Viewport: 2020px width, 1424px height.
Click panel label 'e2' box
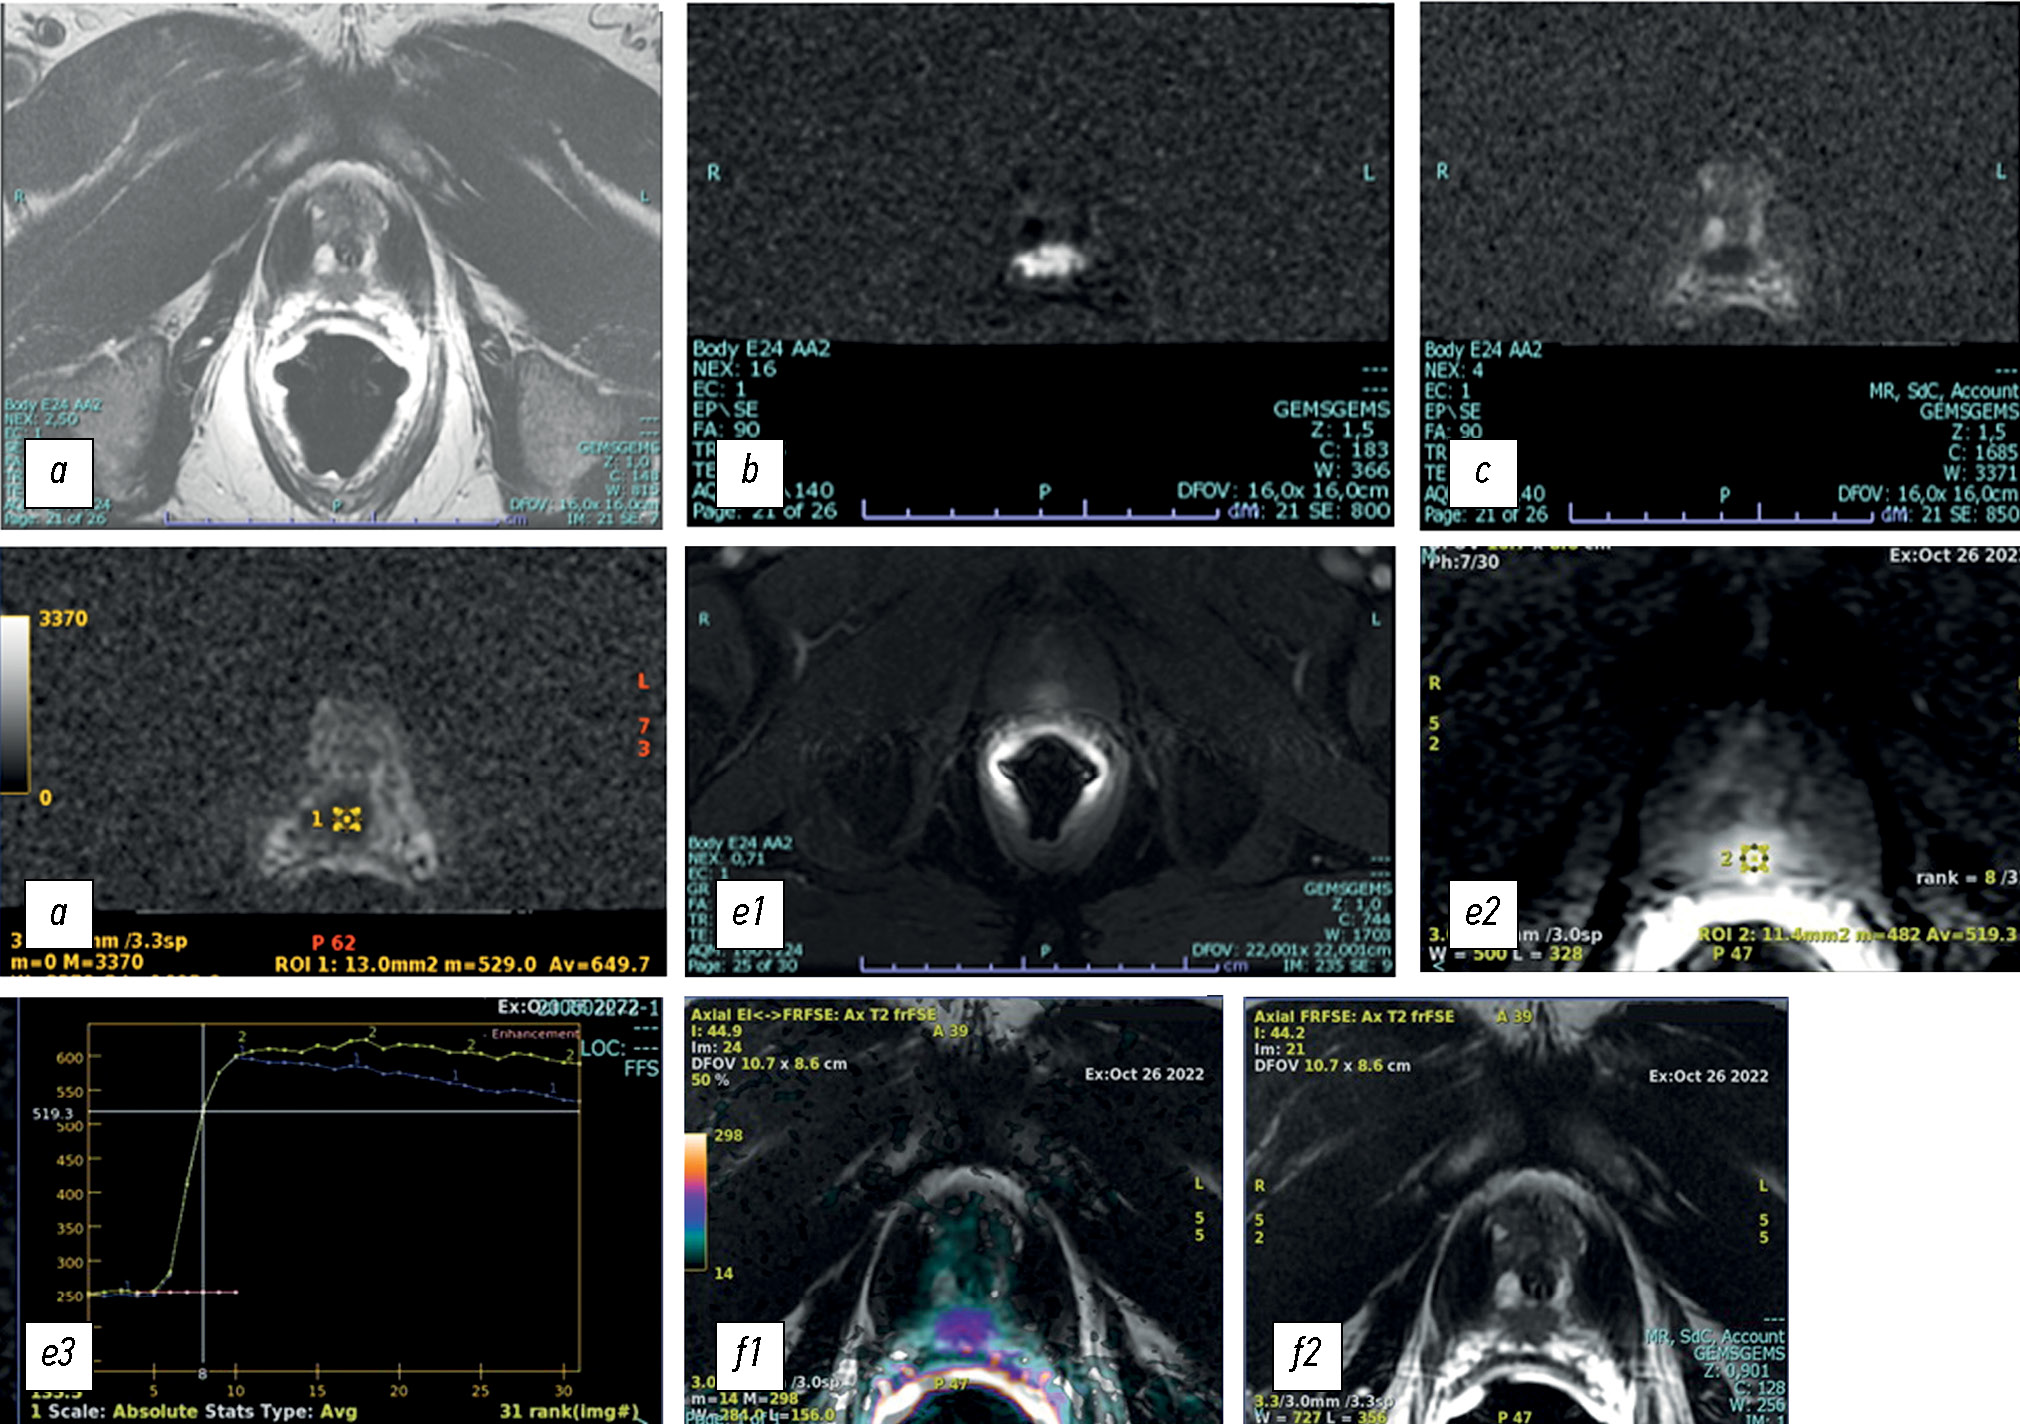(1482, 913)
